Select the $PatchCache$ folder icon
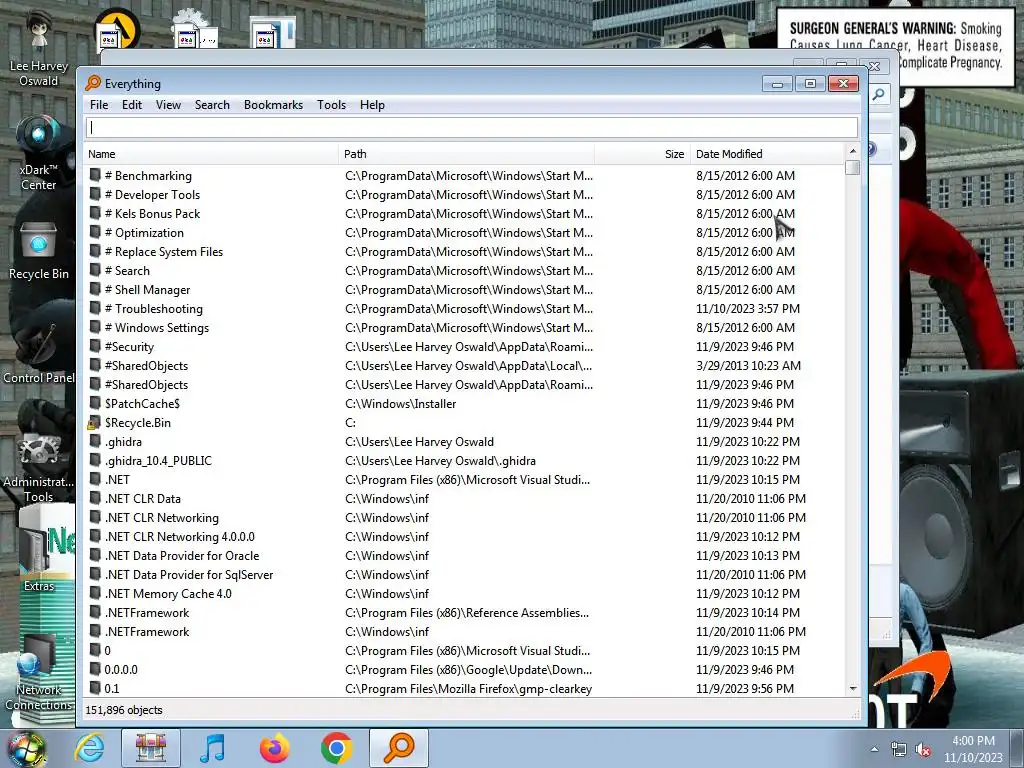Screen dimensions: 1024x768 tap(95, 403)
